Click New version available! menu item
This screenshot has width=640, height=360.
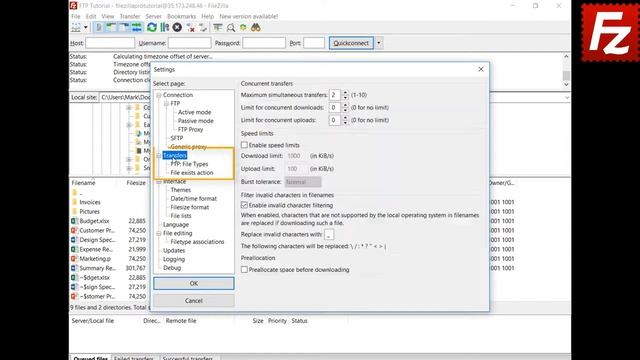249,16
